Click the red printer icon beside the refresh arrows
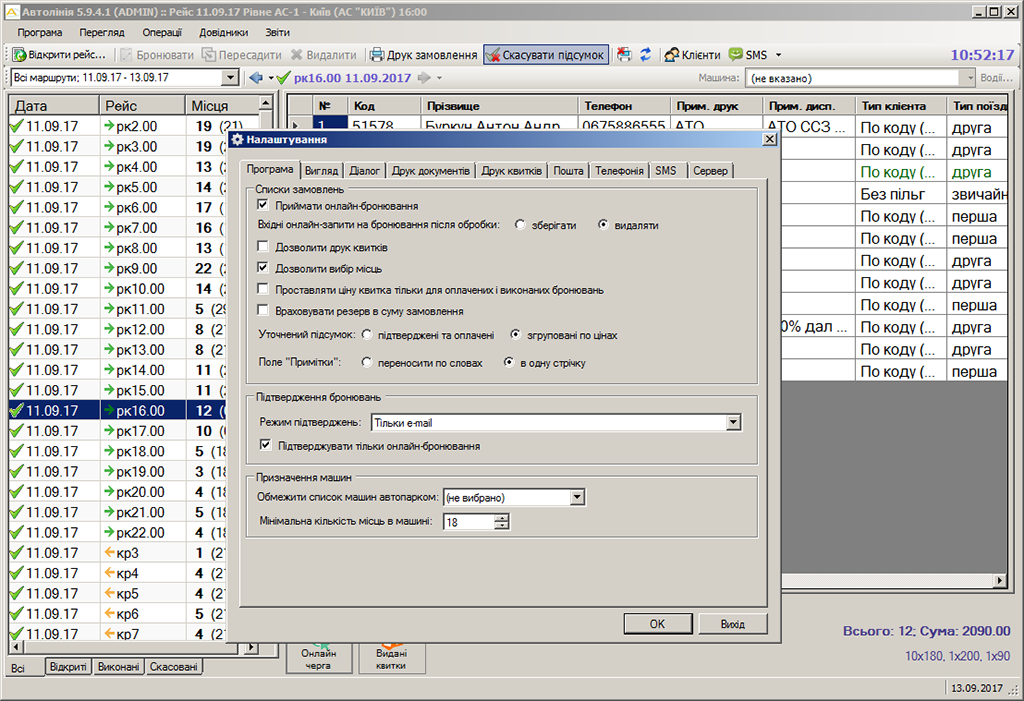1024x701 pixels. (x=624, y=55)
